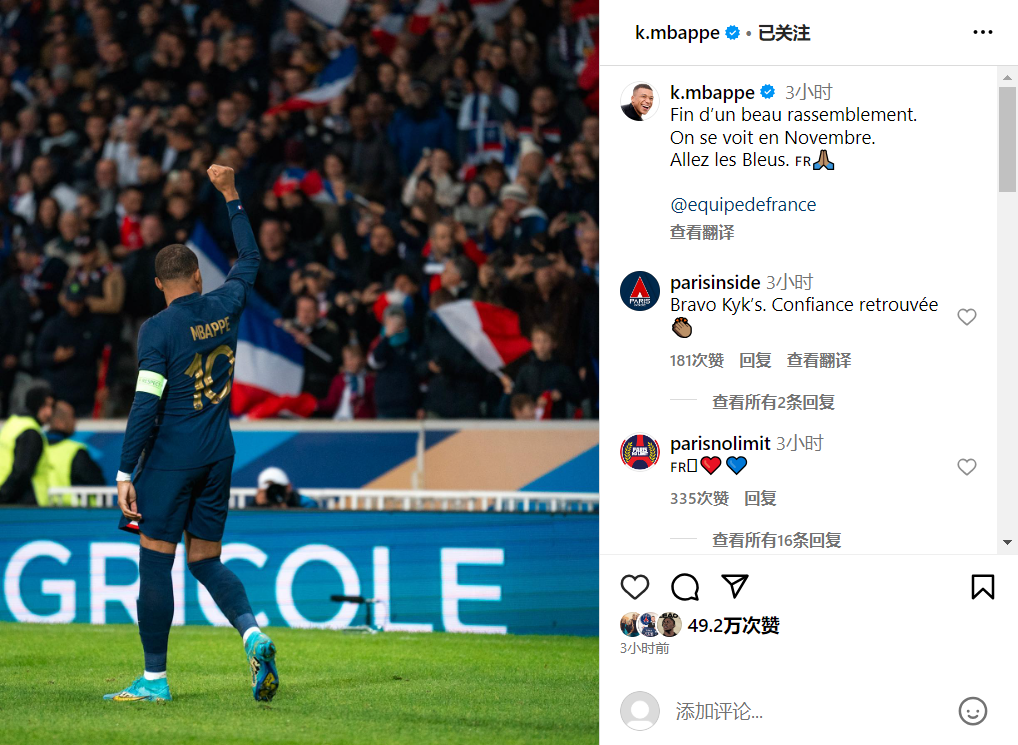Open k.mbappe profile from header

(x=677, y=32)
